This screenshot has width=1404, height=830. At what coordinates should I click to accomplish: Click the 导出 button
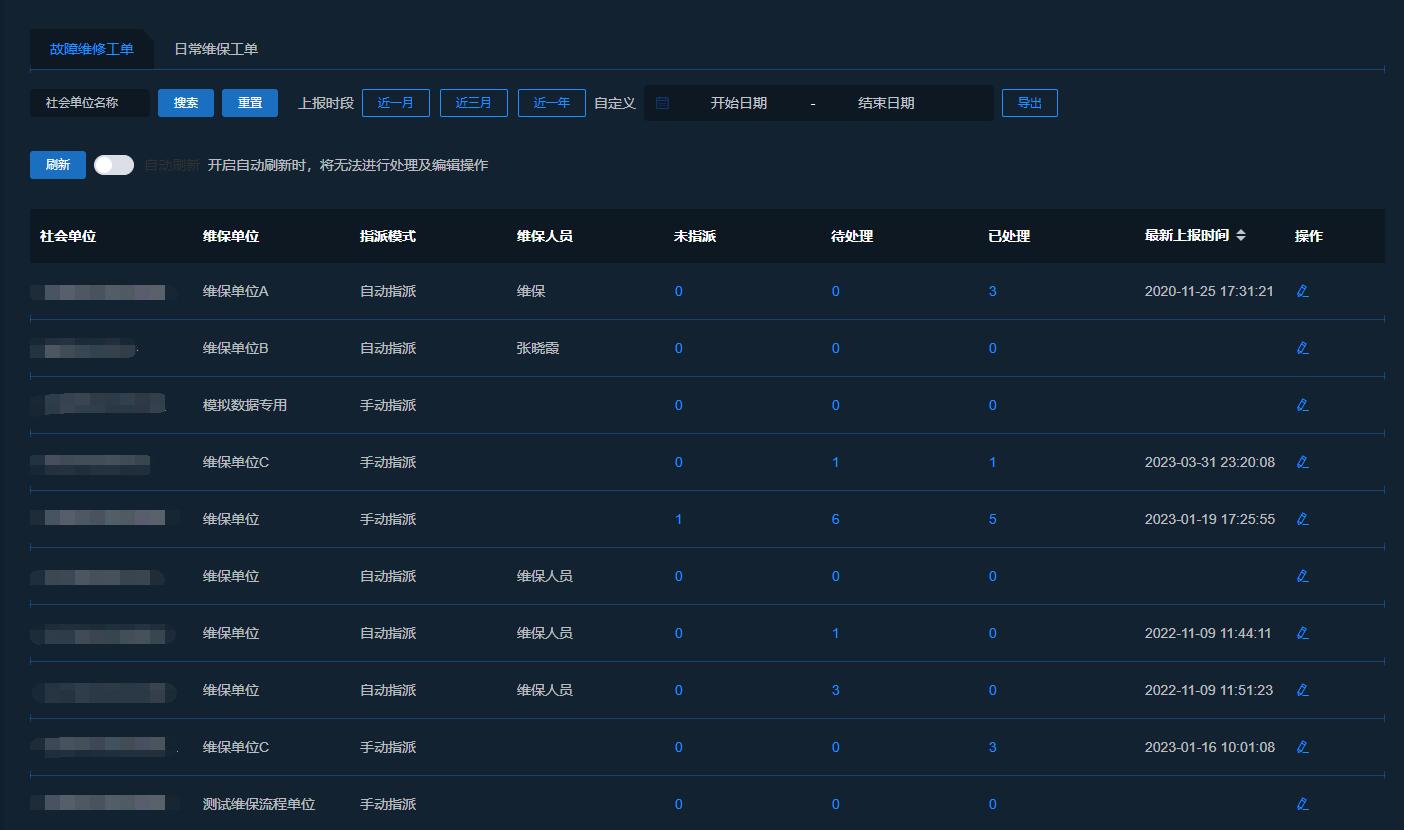point(1030,103)
